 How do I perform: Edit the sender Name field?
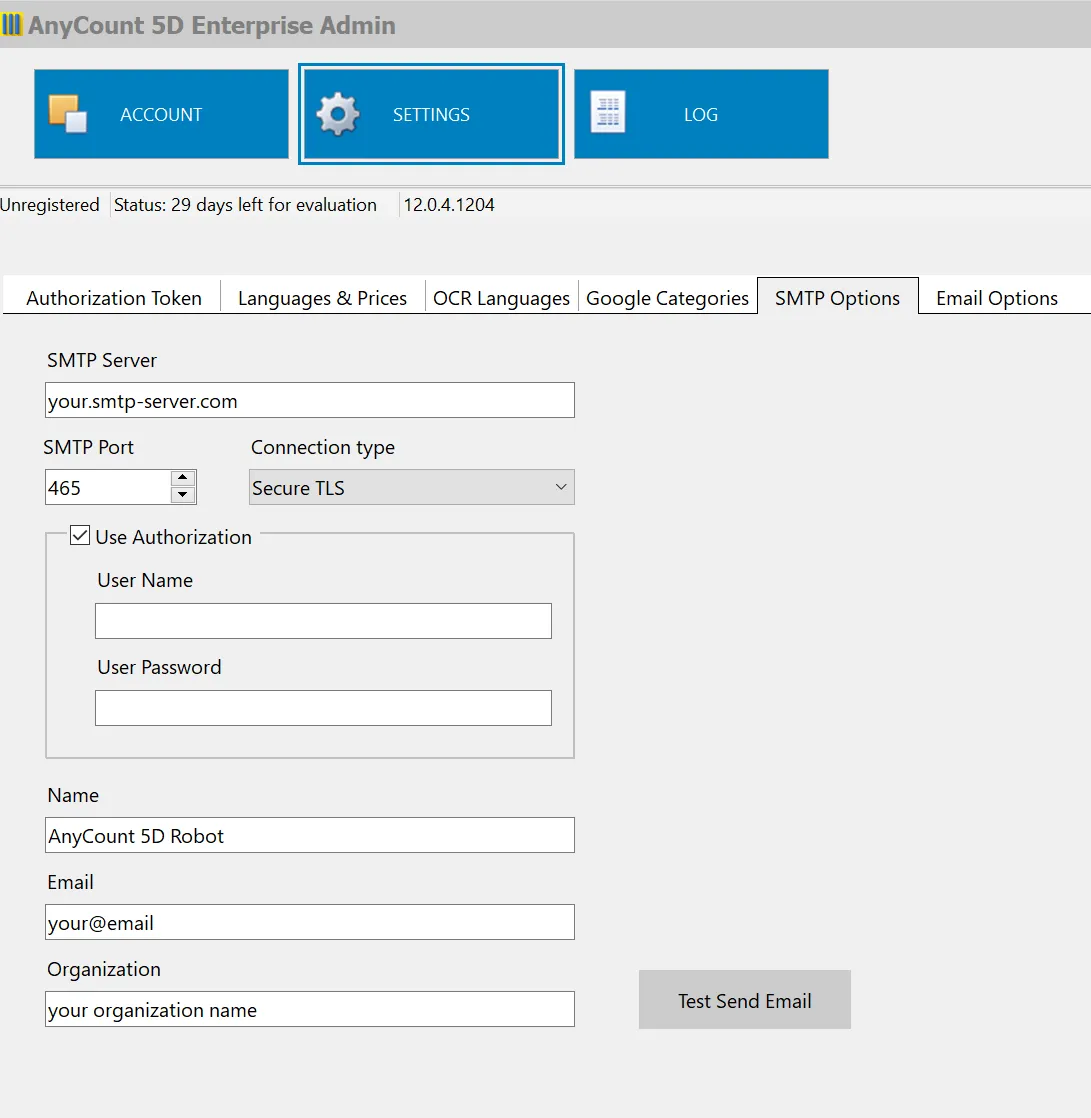[x=309, y=835]
